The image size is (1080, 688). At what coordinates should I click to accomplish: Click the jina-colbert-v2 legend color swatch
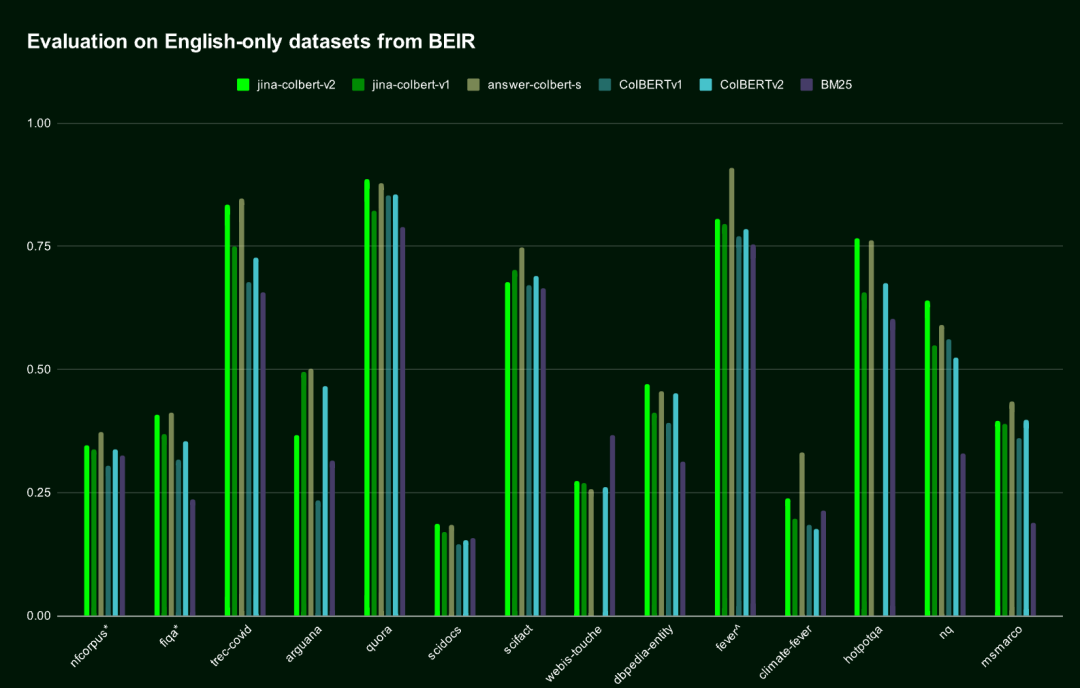[243, 85]
